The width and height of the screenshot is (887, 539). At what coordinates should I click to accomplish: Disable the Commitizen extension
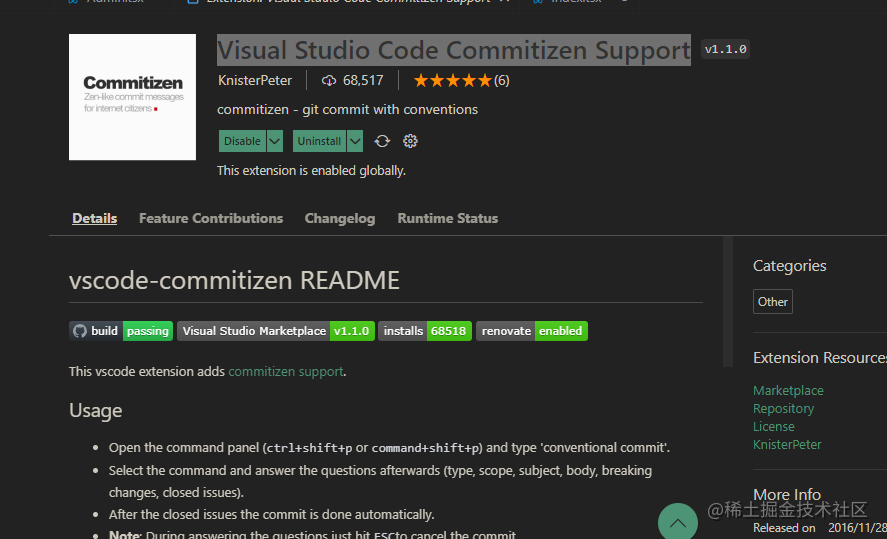click(242, 141)
